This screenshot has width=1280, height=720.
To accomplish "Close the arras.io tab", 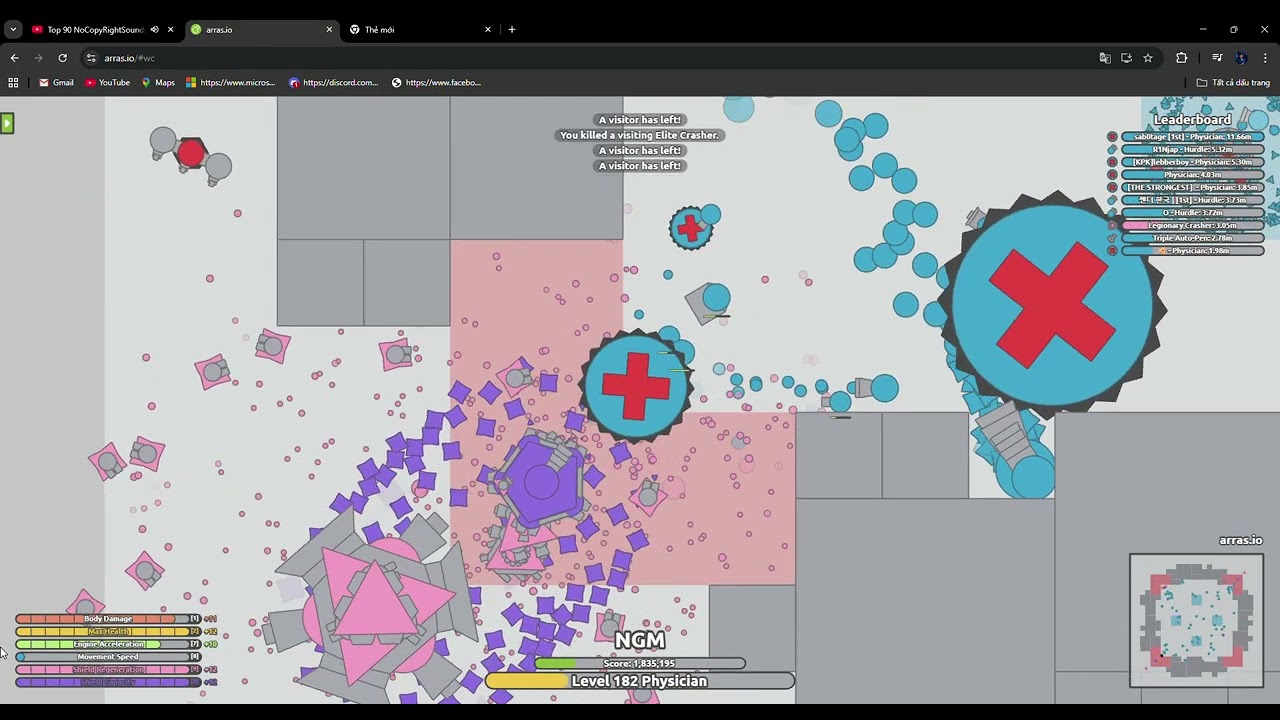I will [329, 30].
